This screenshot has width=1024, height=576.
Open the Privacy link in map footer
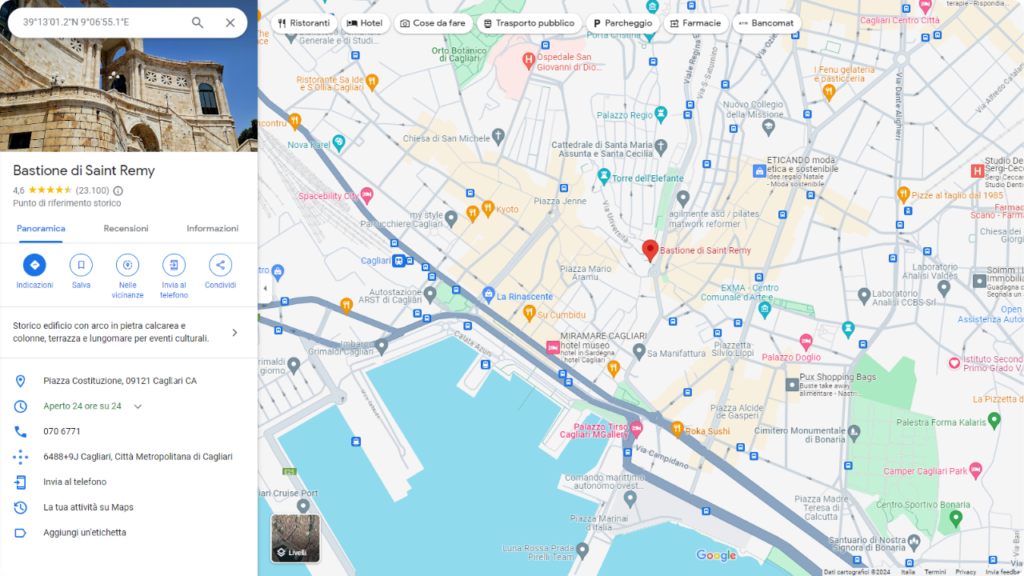pos(966,572)
